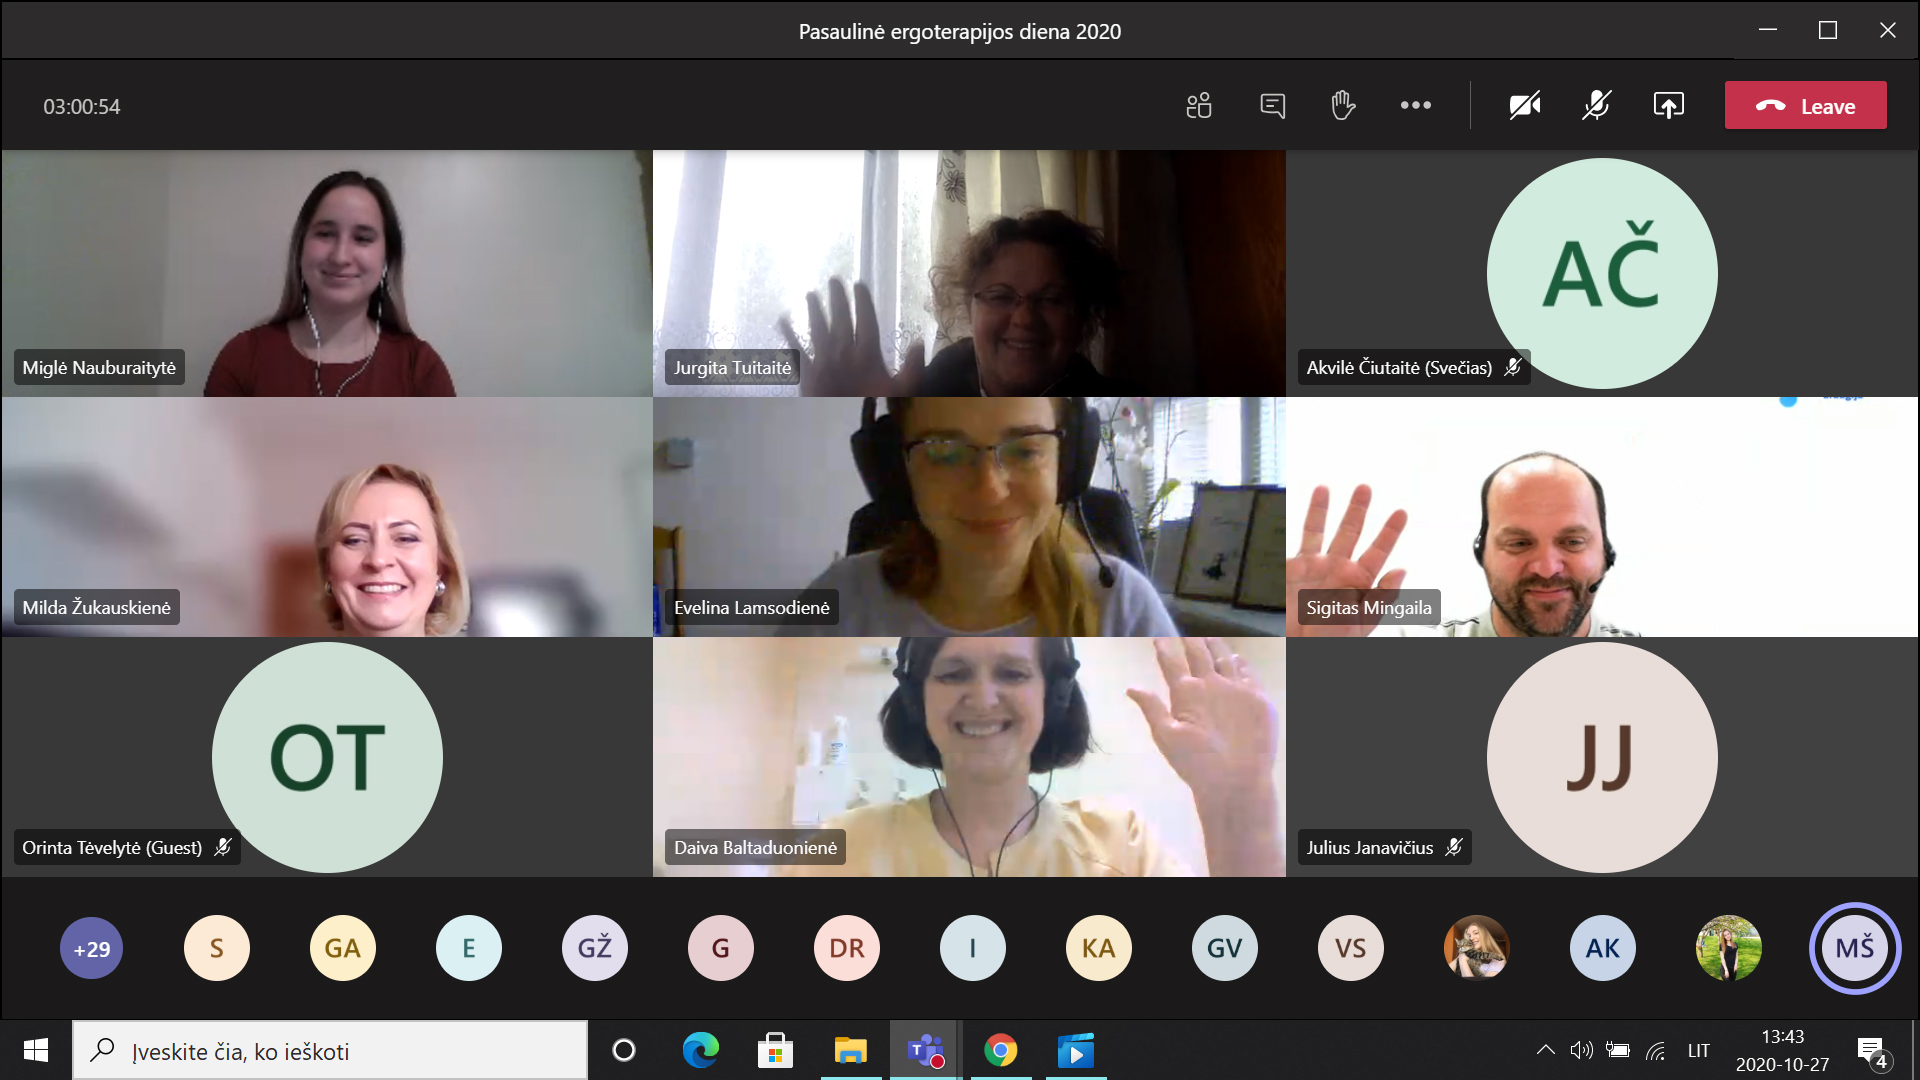Select participant avatar E
Screen dimensions: 1920x1080
point(469,948)
